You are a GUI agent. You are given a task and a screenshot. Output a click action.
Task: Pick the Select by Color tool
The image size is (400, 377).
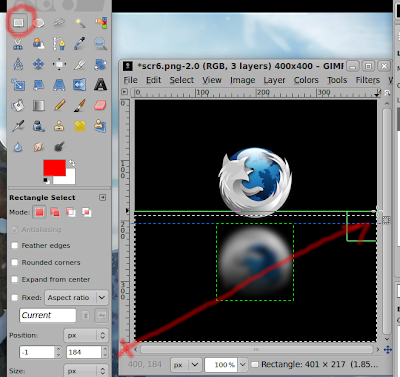(101, 23)
